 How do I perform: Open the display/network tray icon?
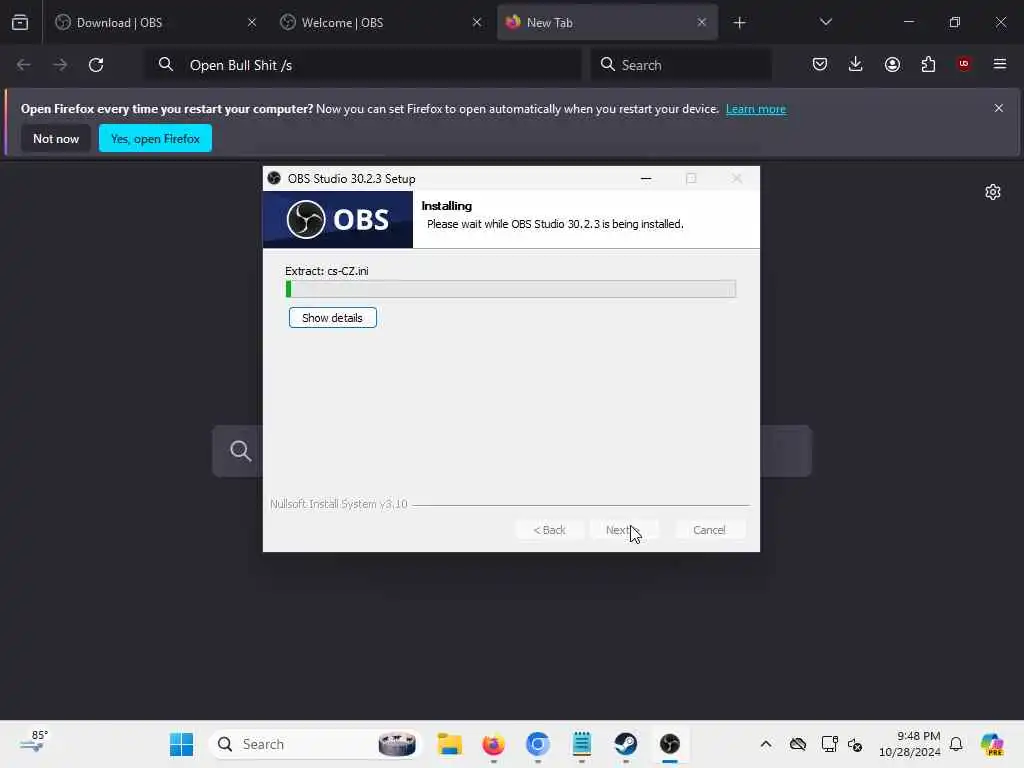coord(829,744)
